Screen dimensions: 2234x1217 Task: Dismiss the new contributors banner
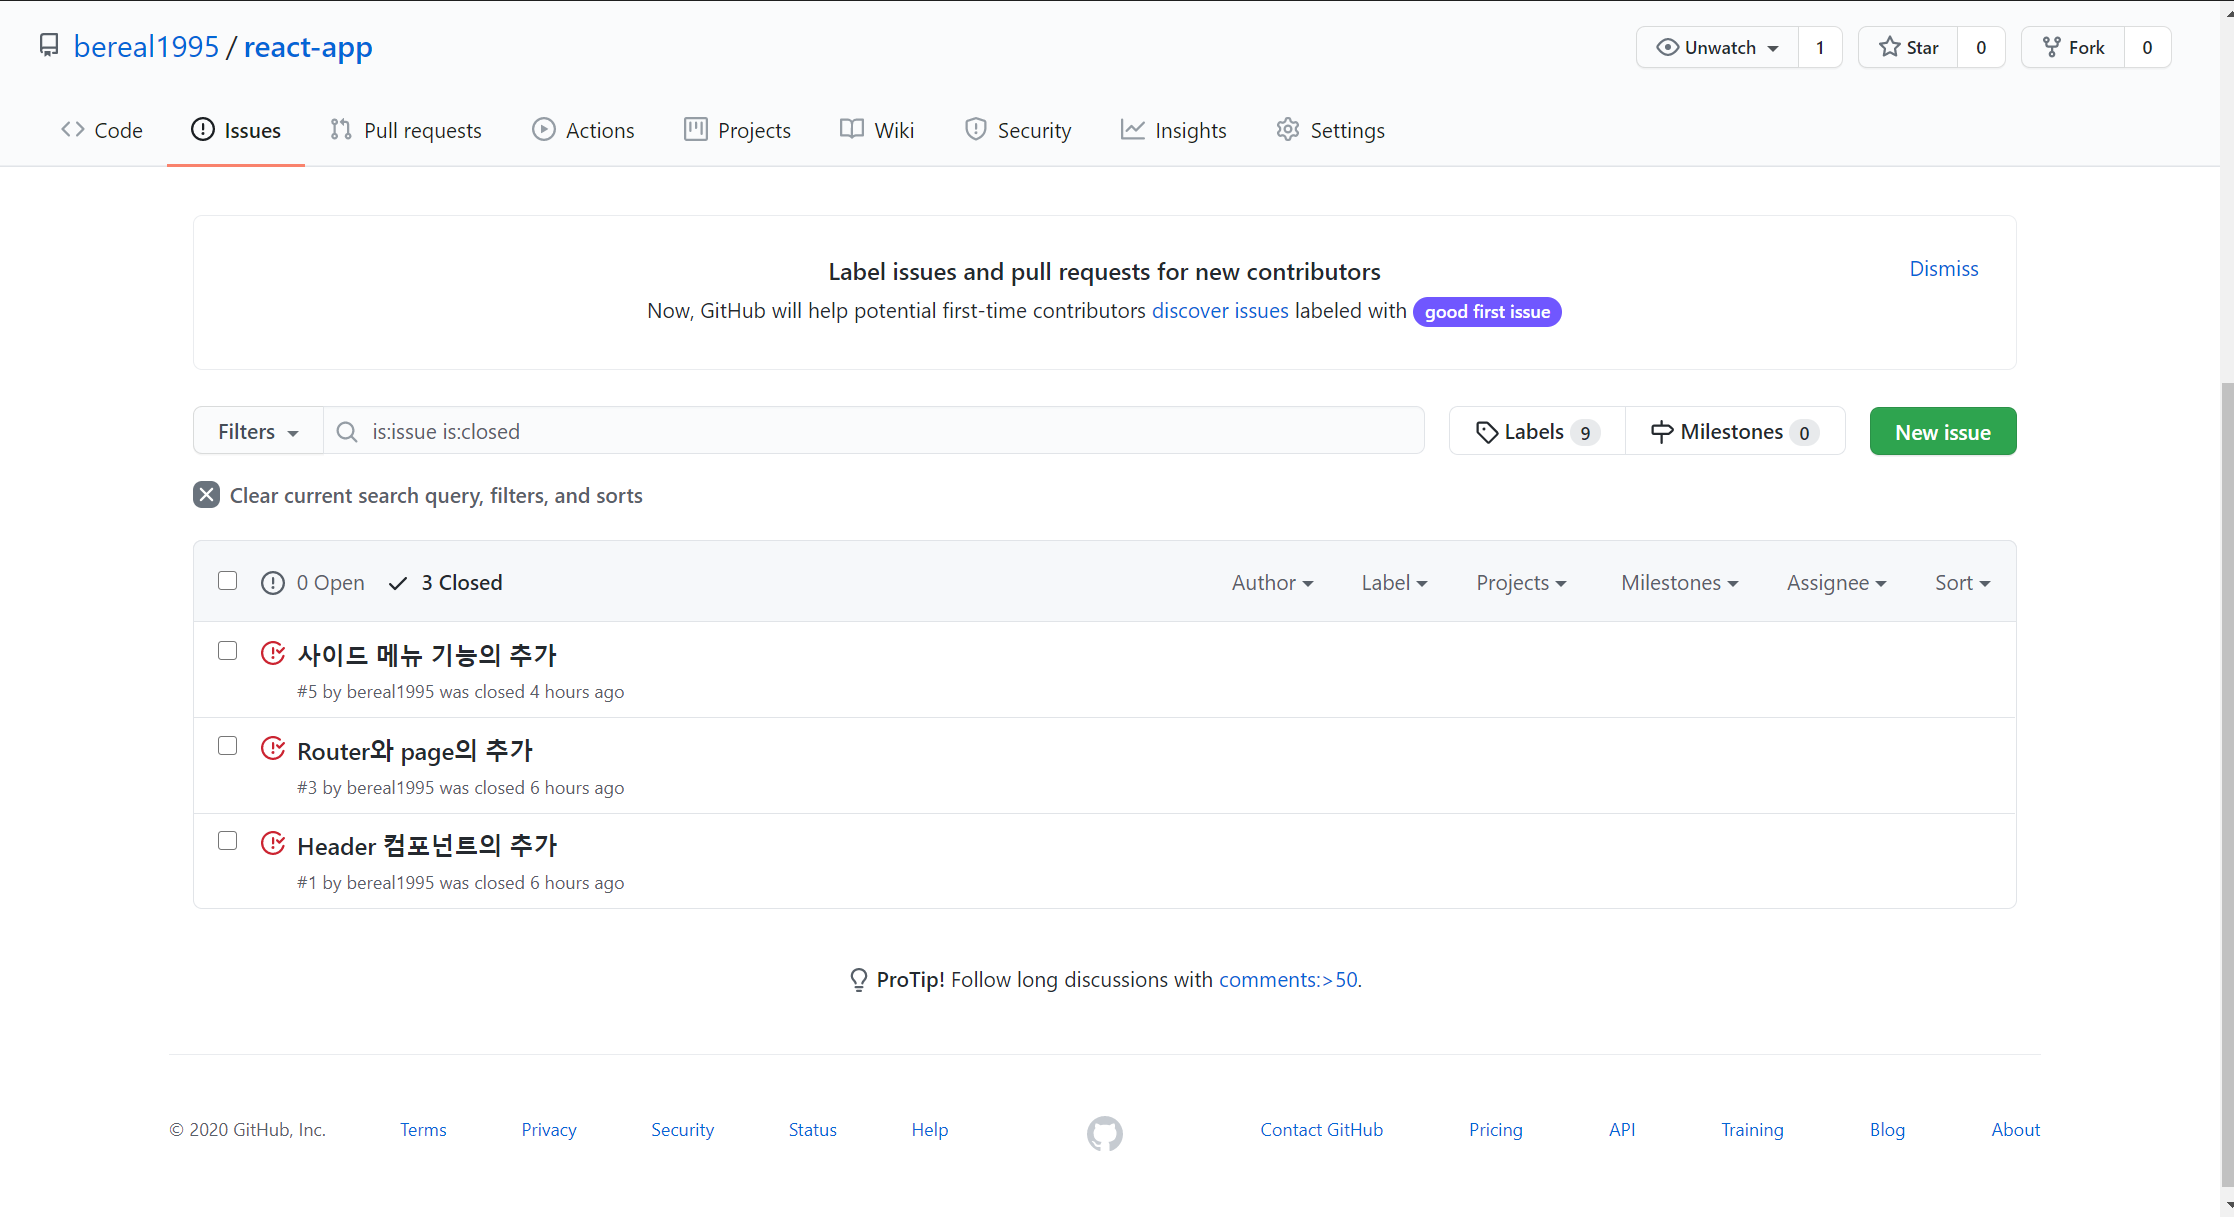point(1943,268)
